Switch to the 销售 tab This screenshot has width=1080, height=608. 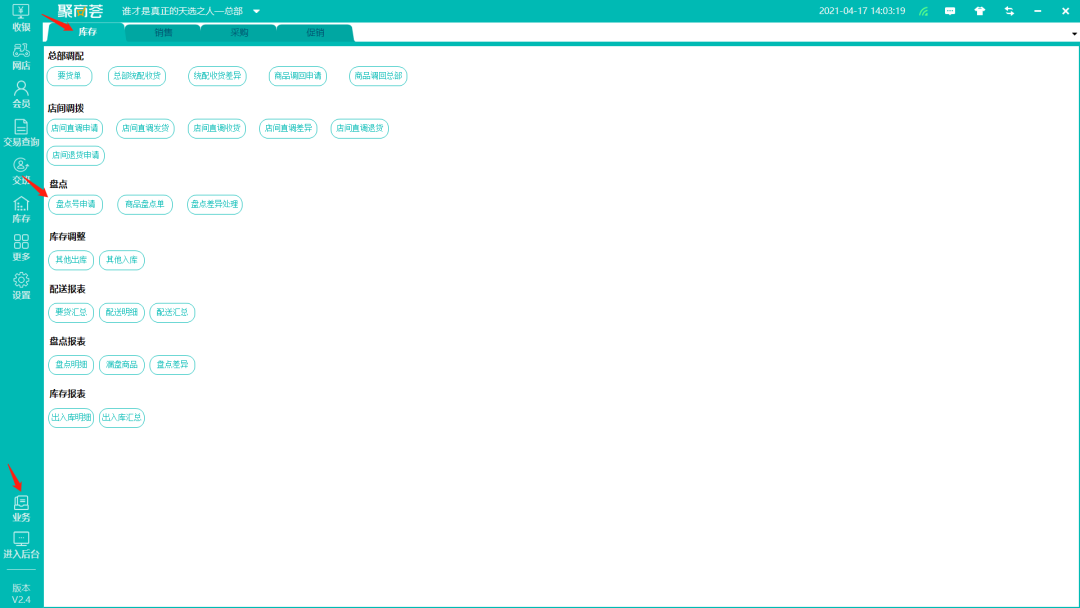click(x=163, y=32)
